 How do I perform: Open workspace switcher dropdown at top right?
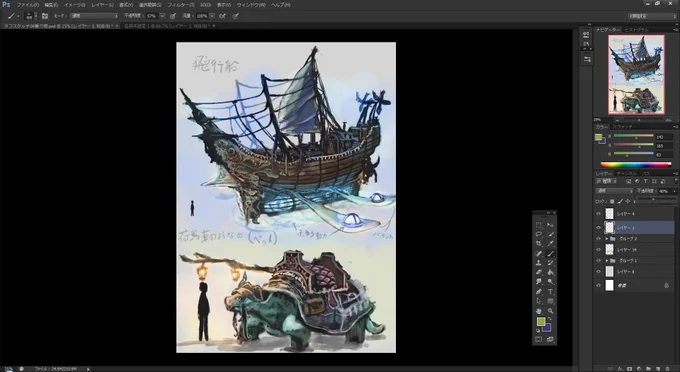point(652,16)
